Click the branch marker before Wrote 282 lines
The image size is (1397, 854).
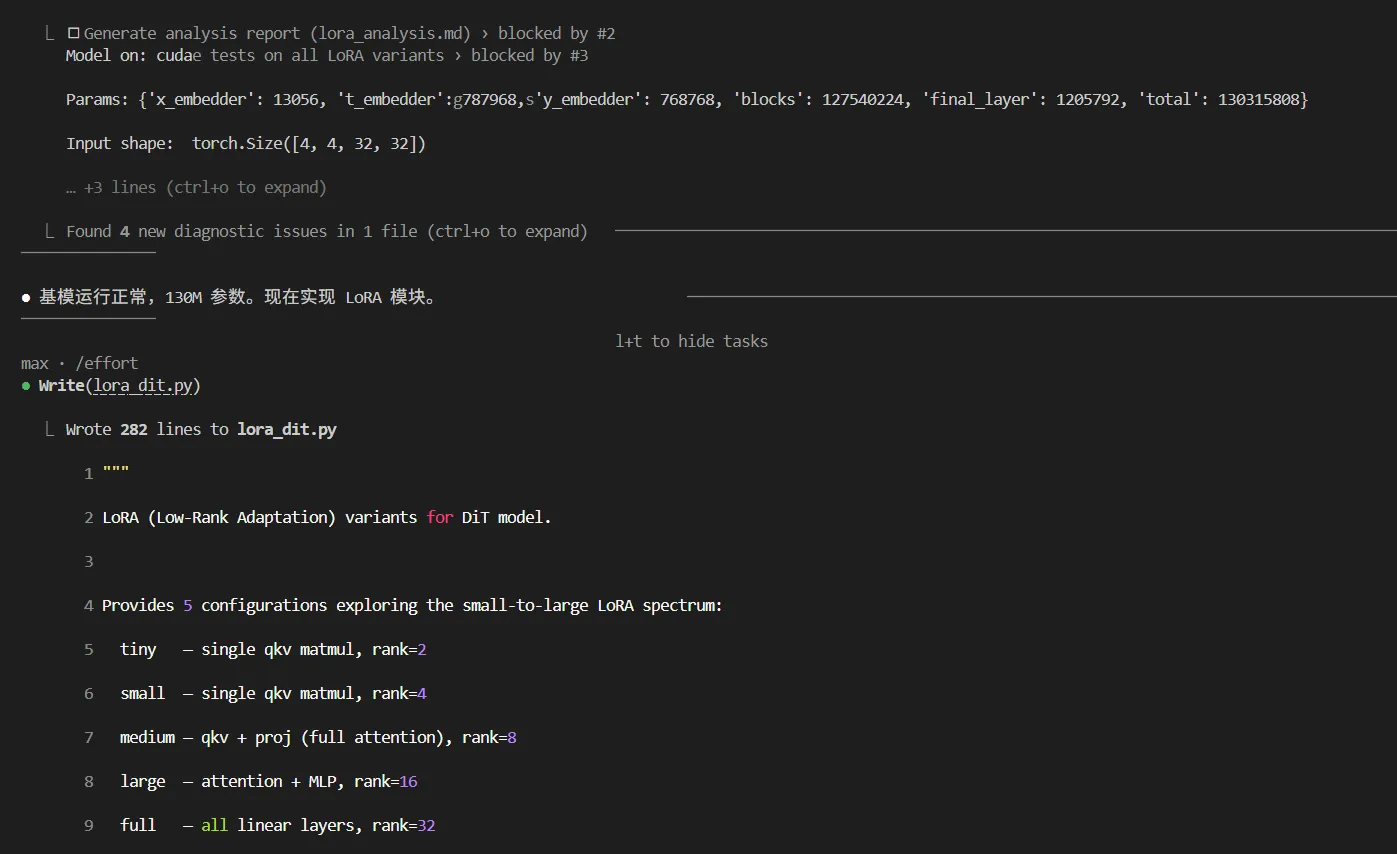(49, 430)
